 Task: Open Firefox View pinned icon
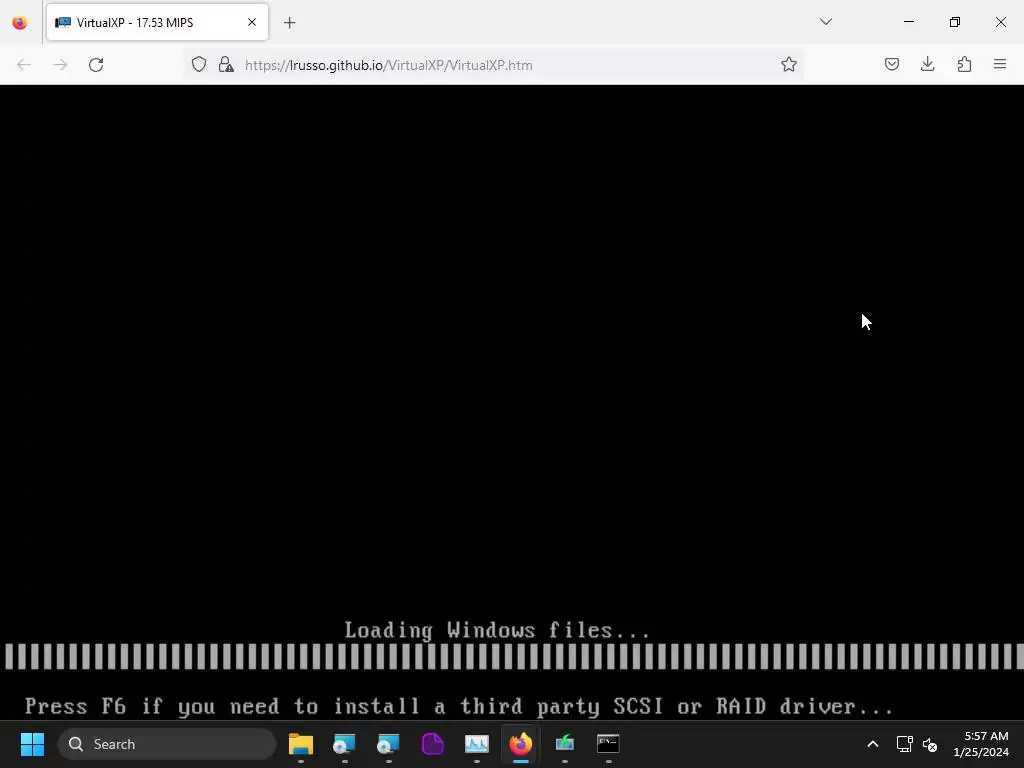point(20,23)
